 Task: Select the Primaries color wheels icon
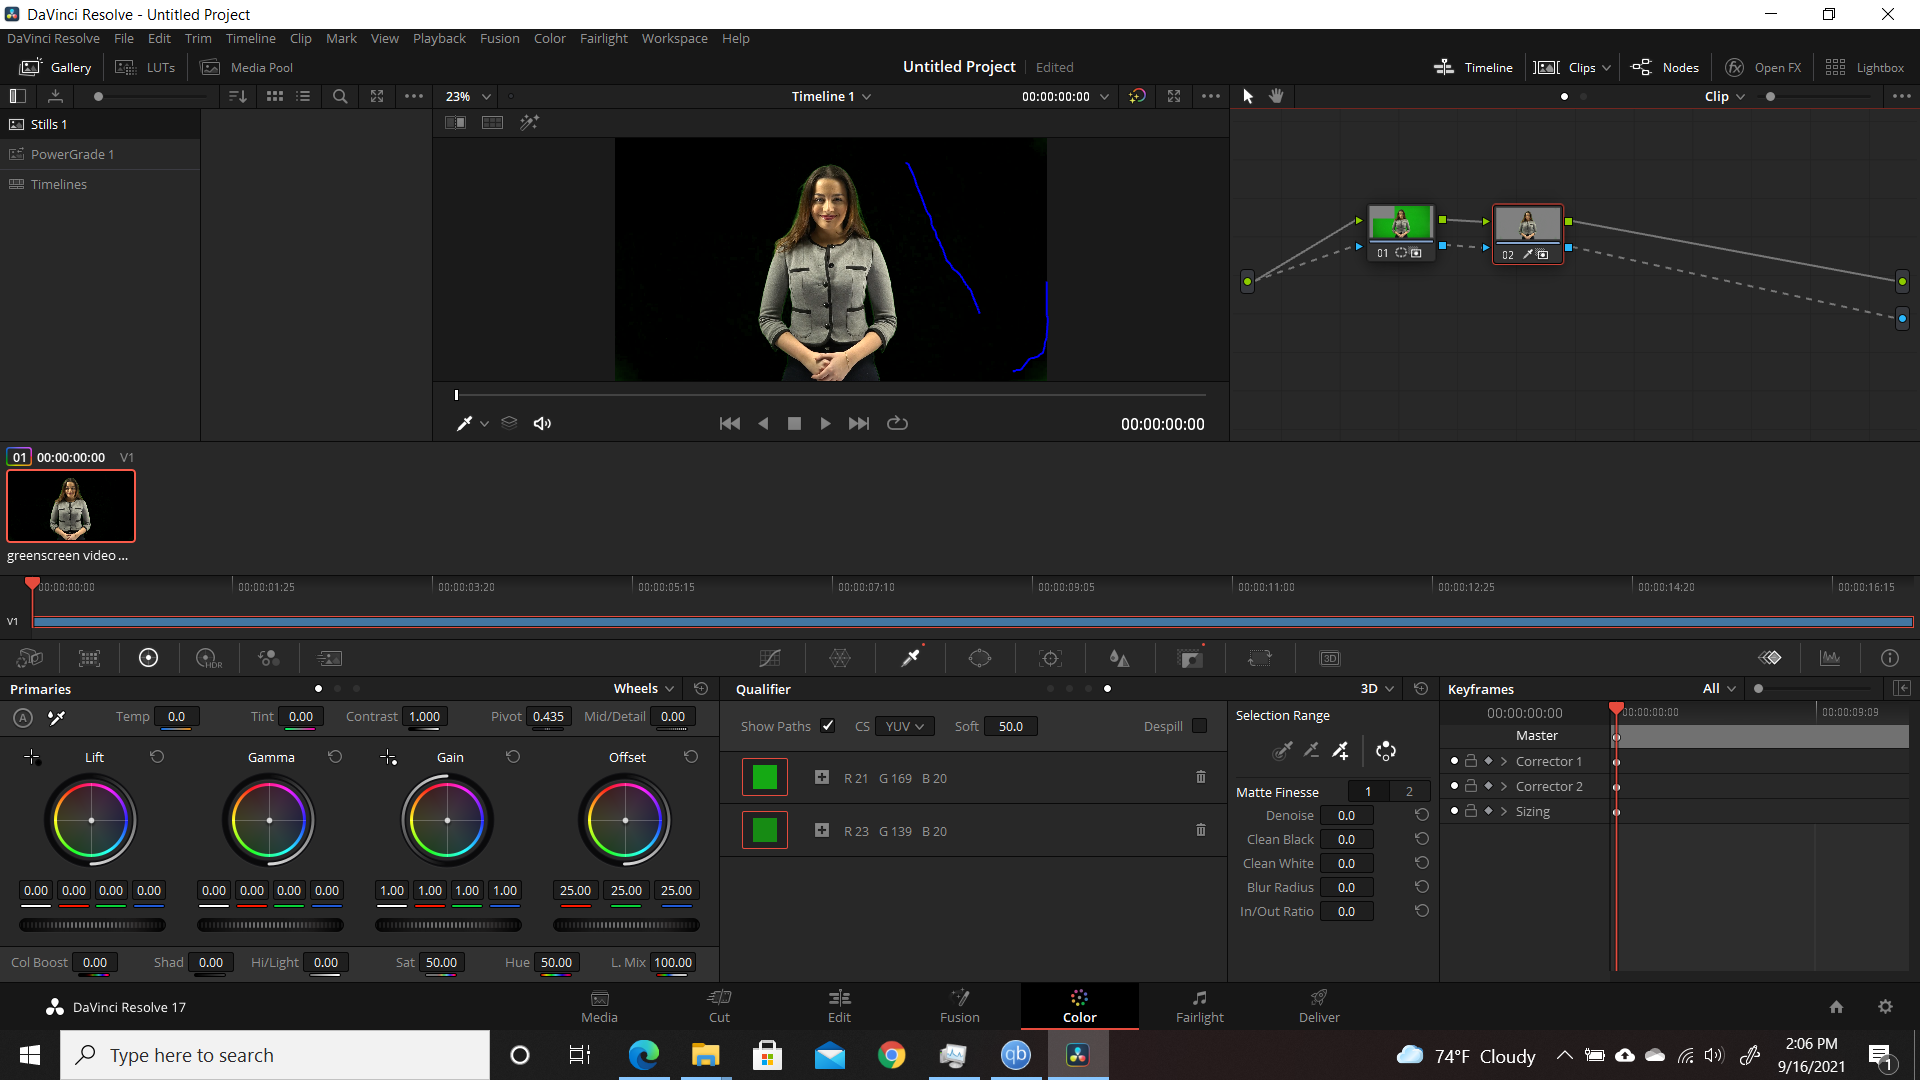[x=149, y=658]
